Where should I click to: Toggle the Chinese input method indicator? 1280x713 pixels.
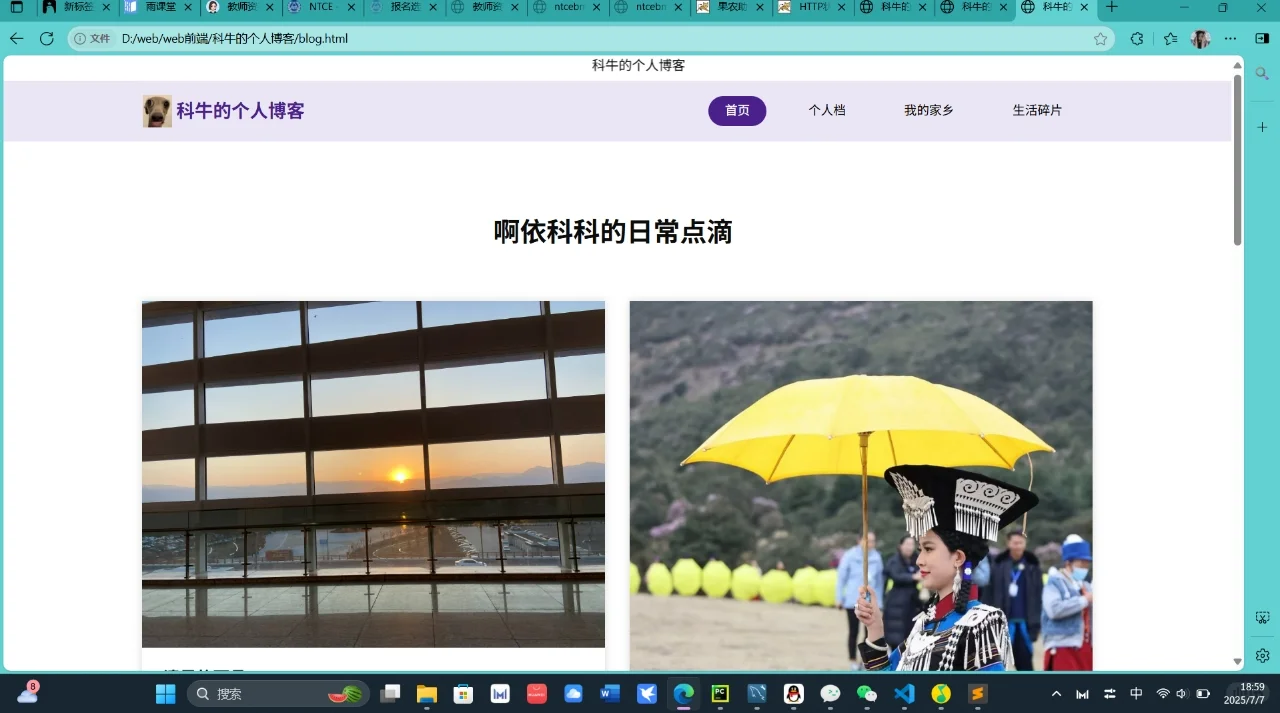click(1136, 694)
